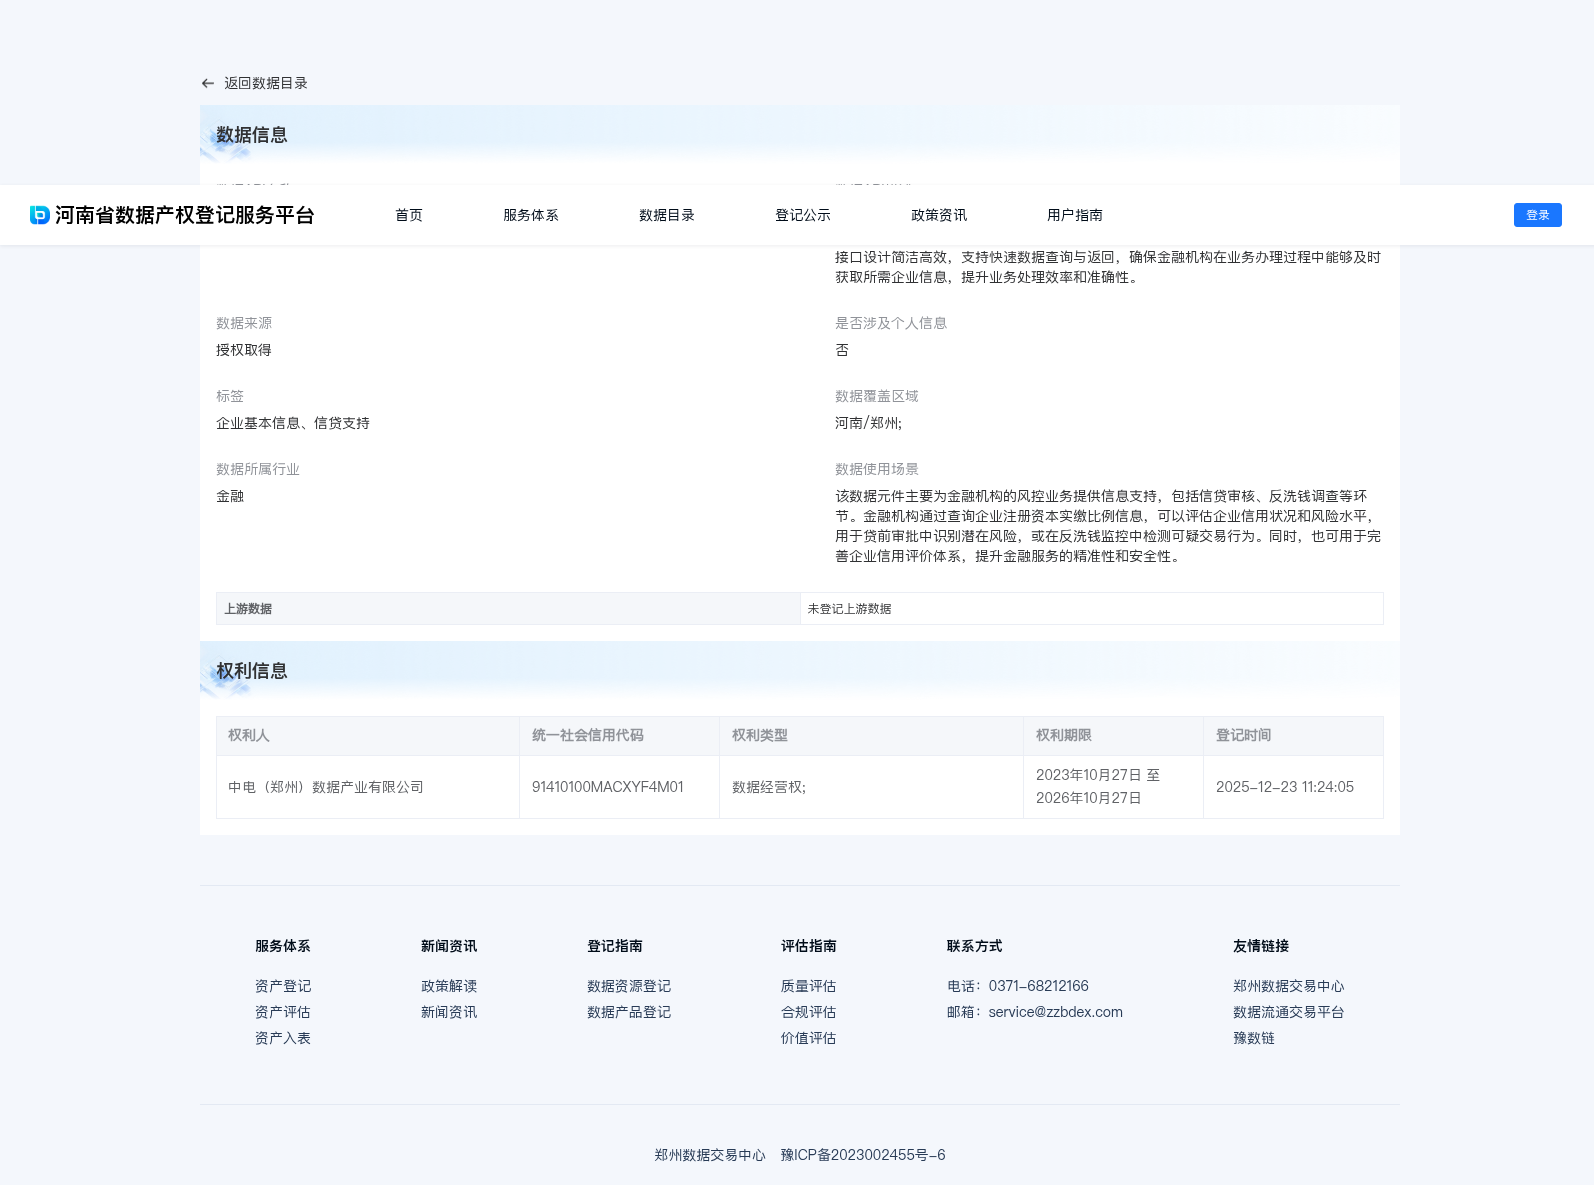Open footer link 合规评估

tap(809, 1012)
